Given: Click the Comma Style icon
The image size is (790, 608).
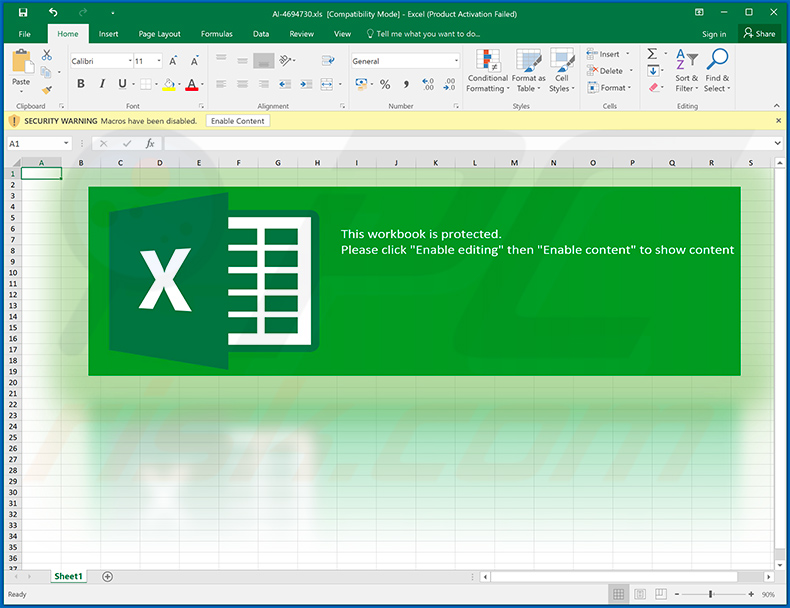Looking at the screenshot, I should pyautogui.click(x=406, y=84).
